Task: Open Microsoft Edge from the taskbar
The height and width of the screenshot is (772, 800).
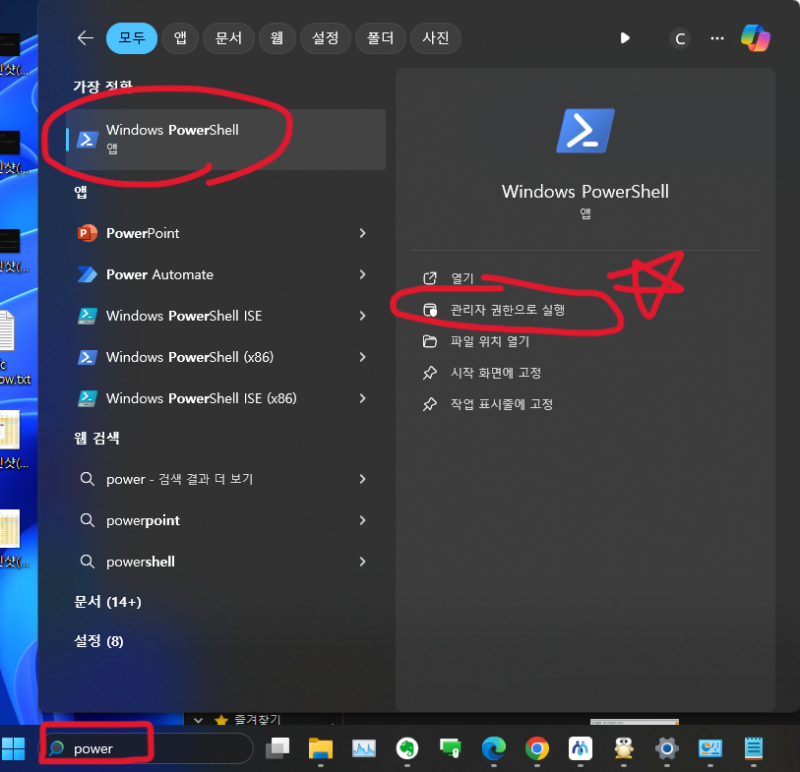Action: pos(493,746)
